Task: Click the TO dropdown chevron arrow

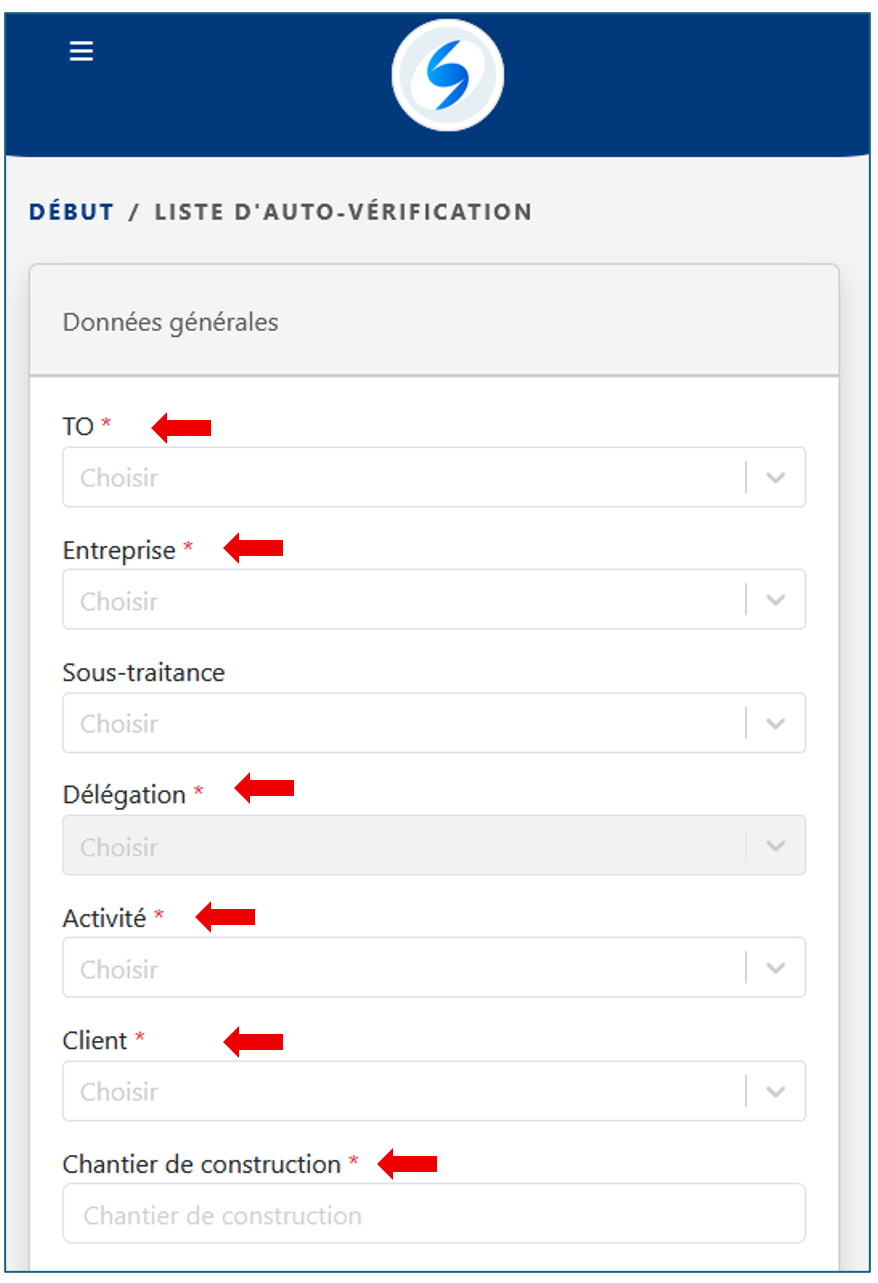Action: (776, 478)
